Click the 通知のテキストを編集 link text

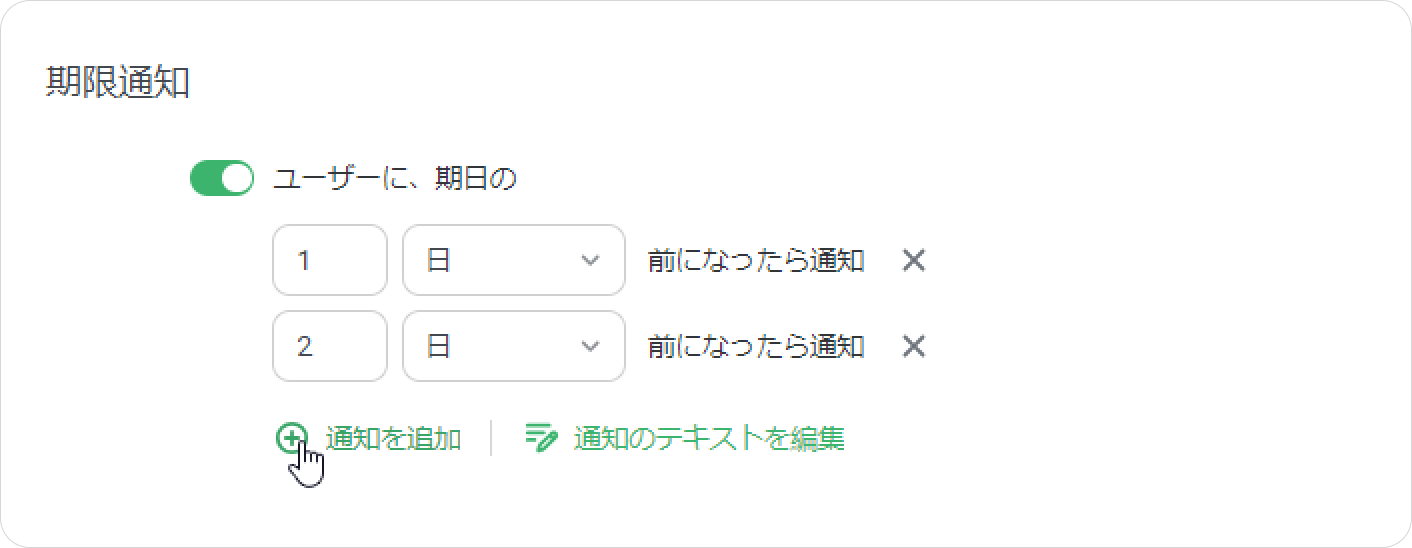(x=709, y=438)
